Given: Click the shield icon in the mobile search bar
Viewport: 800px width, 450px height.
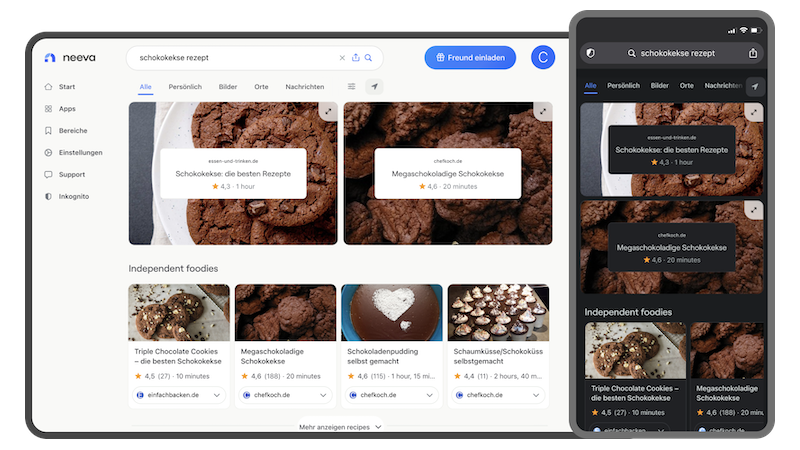Looking at the screenshot, I should (591, 53).
